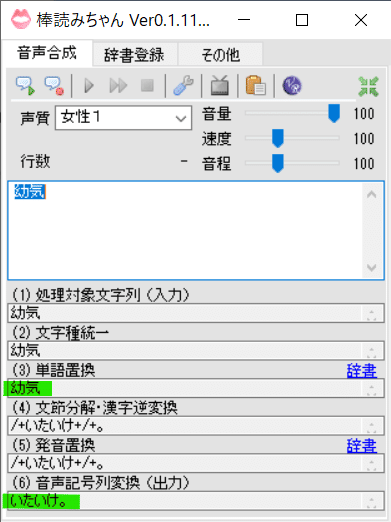Click the 速度 value 100
This screenshot has height=522, width=391.
pos(364,138)
